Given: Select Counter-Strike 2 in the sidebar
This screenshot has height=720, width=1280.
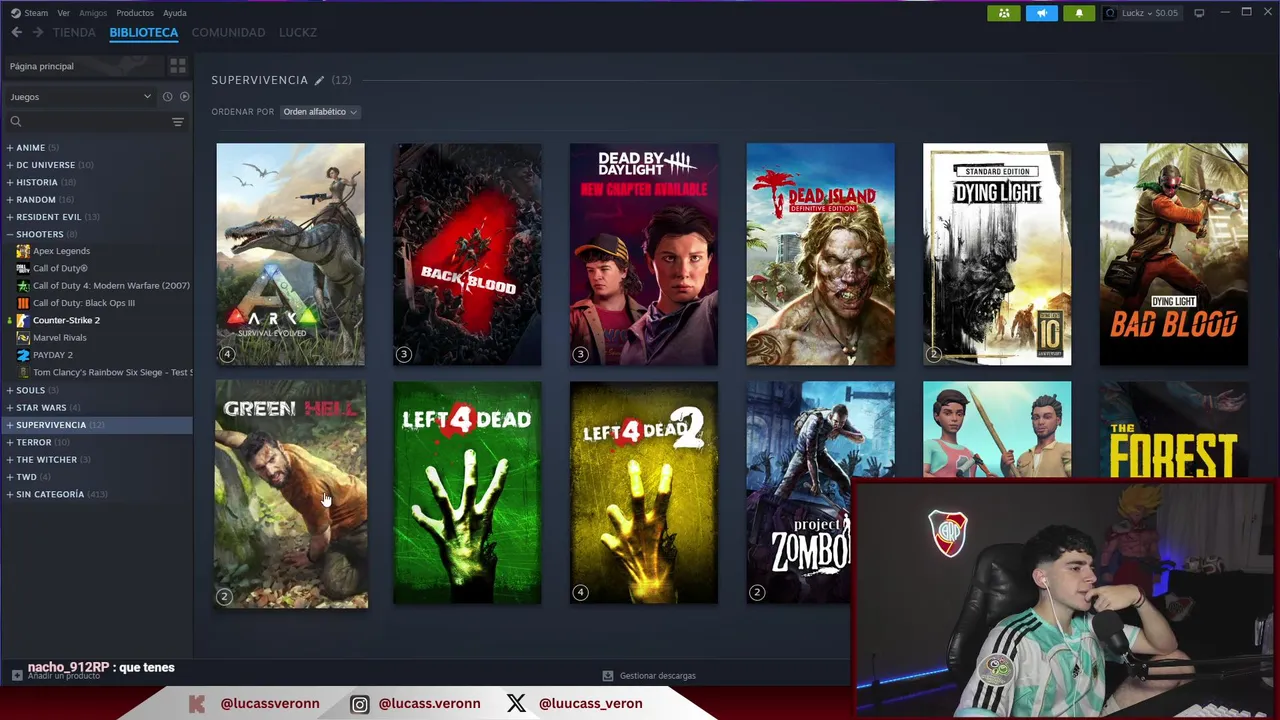Looking at the screenshot, I should (x=66, y=320).
